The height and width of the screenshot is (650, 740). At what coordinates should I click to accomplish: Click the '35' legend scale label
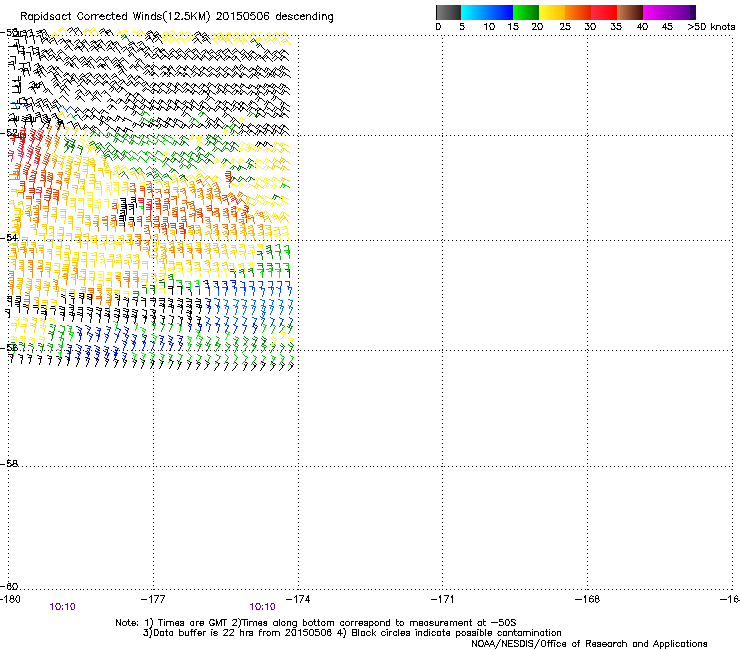(x=616, y=27)
